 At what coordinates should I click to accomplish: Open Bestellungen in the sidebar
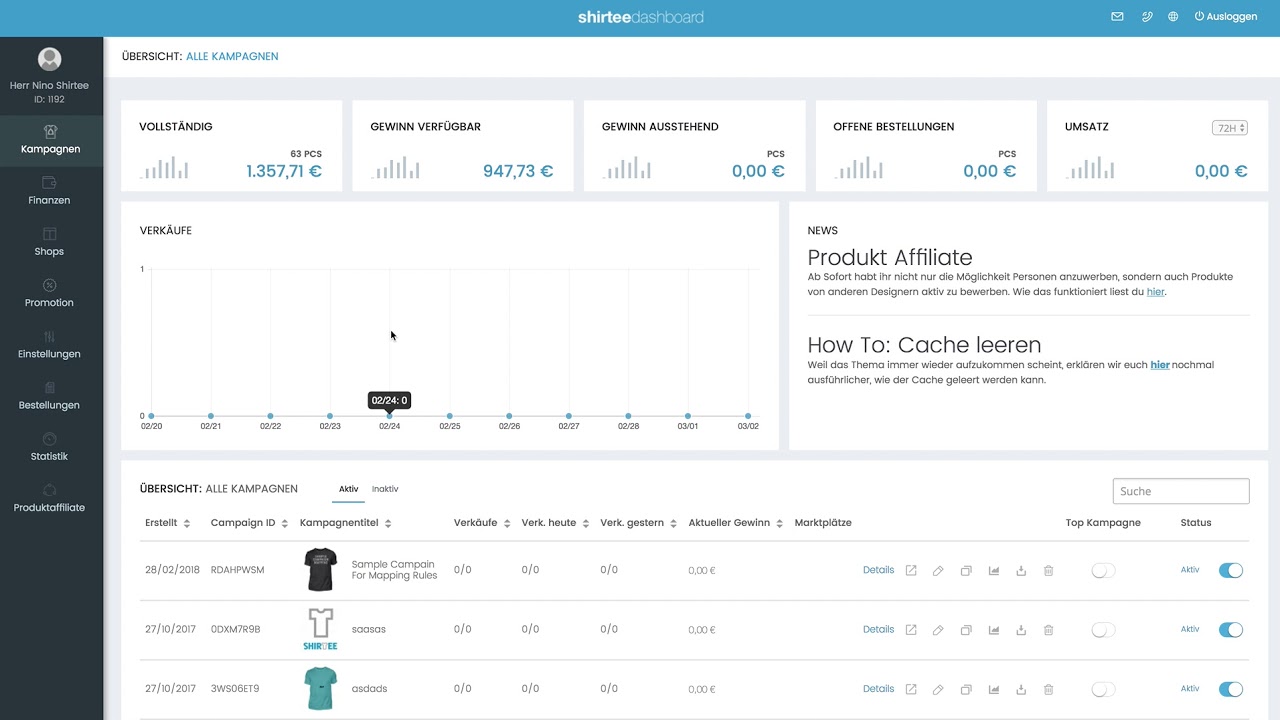coord(51,397)
